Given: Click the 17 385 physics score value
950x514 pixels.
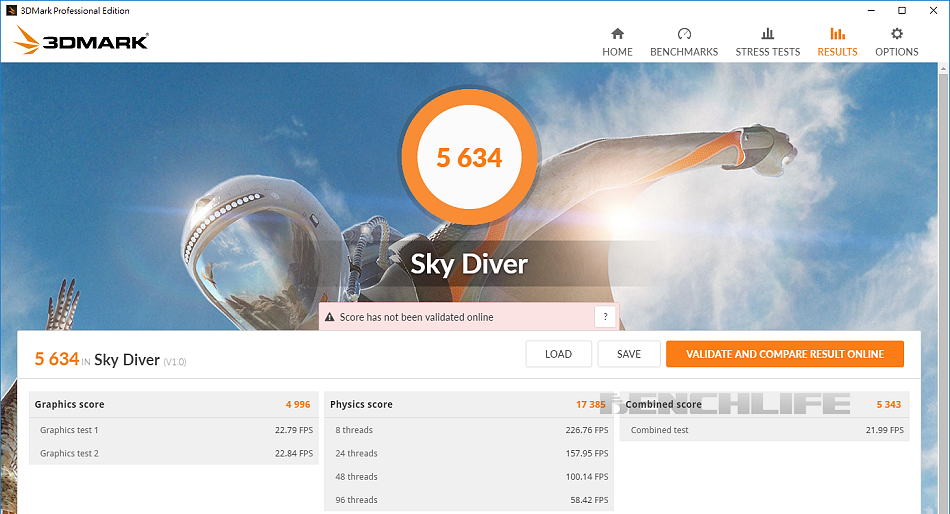Looking at the screenshot, I should pos(591,404).
